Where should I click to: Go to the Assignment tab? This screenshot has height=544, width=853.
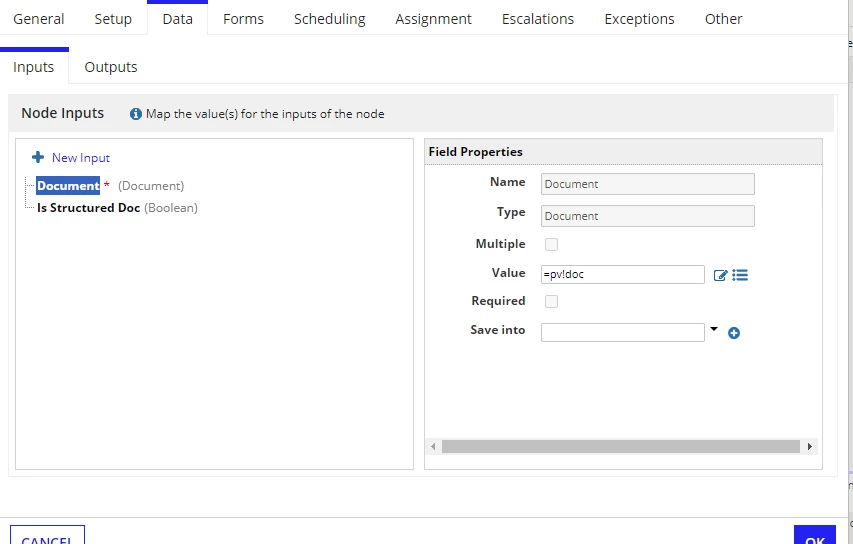click(x=434, y=19)
